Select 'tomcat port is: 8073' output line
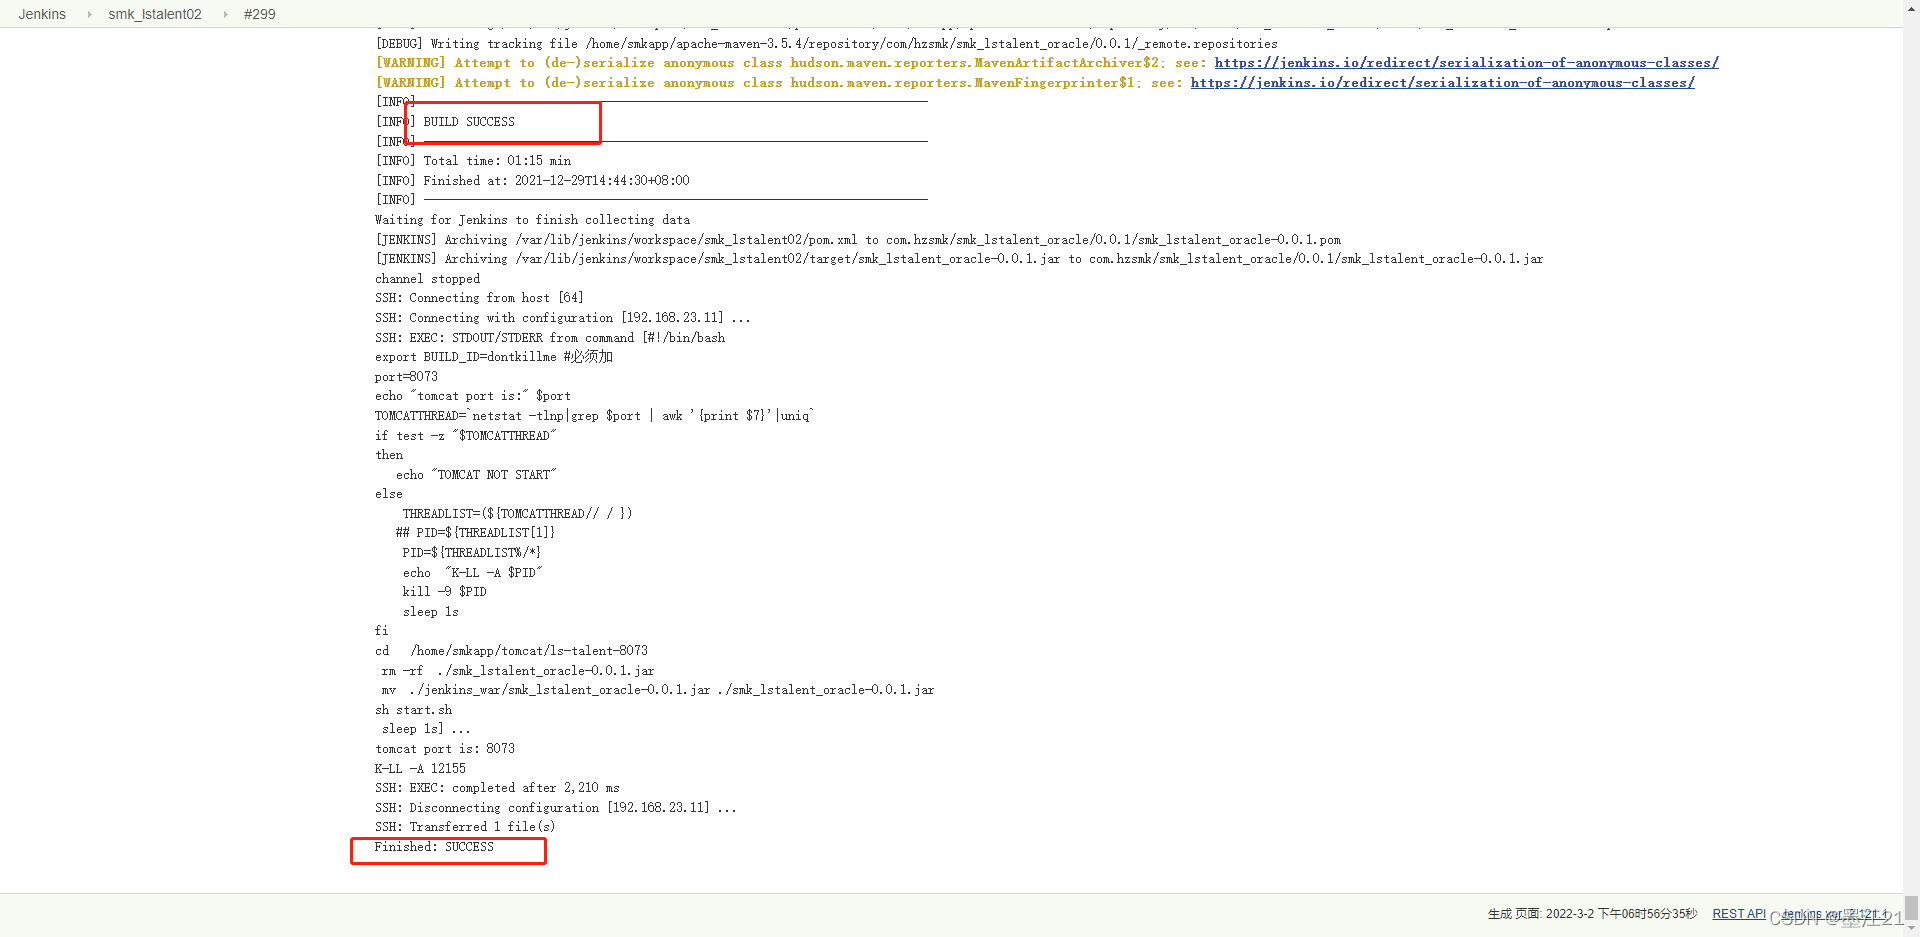The width and height of the screenshot is (1920, 937). click(x=445, y=749)
